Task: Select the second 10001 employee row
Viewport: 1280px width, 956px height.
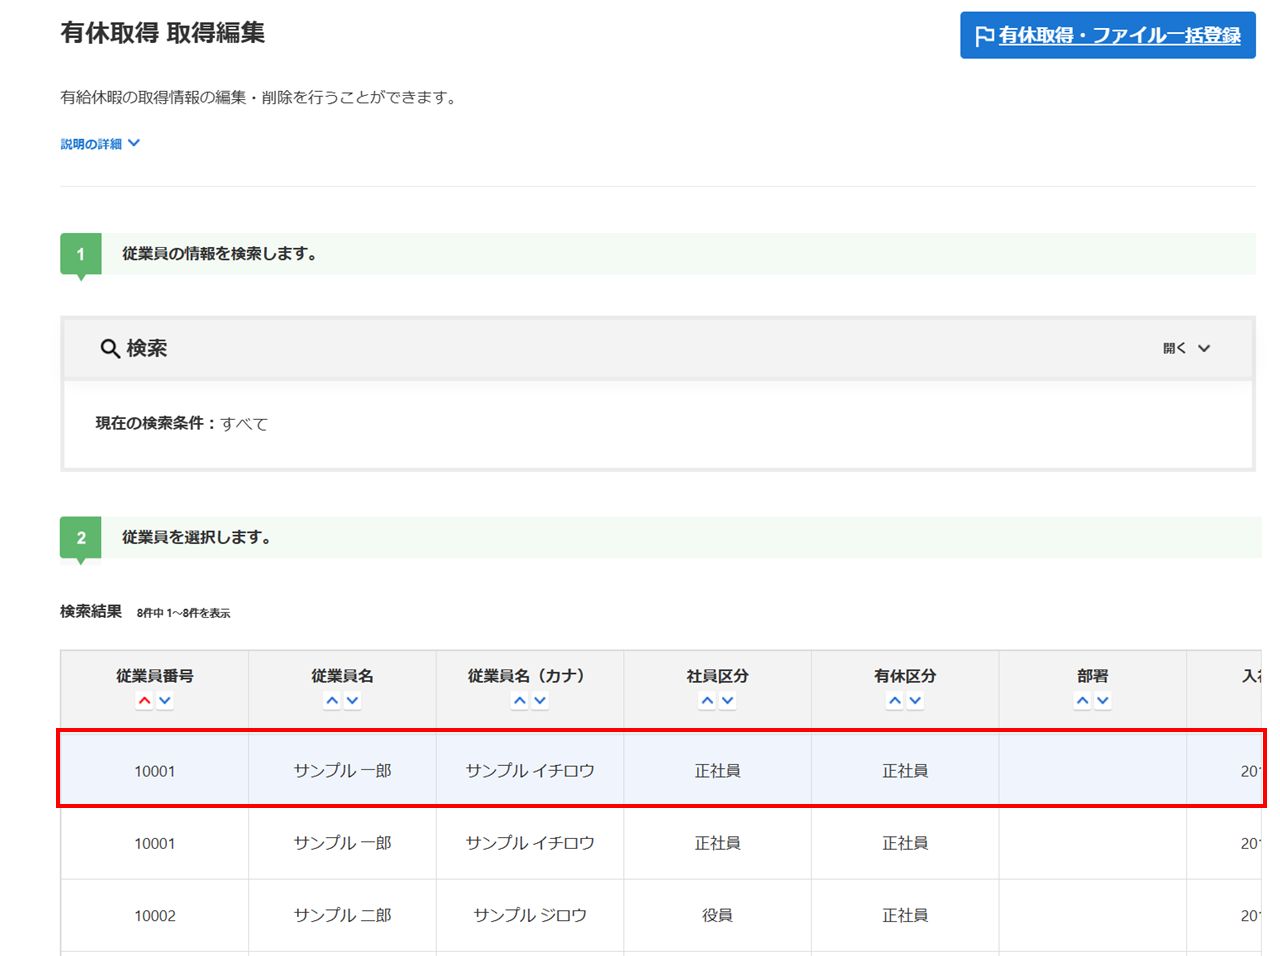Action: [x=530, y=843]
